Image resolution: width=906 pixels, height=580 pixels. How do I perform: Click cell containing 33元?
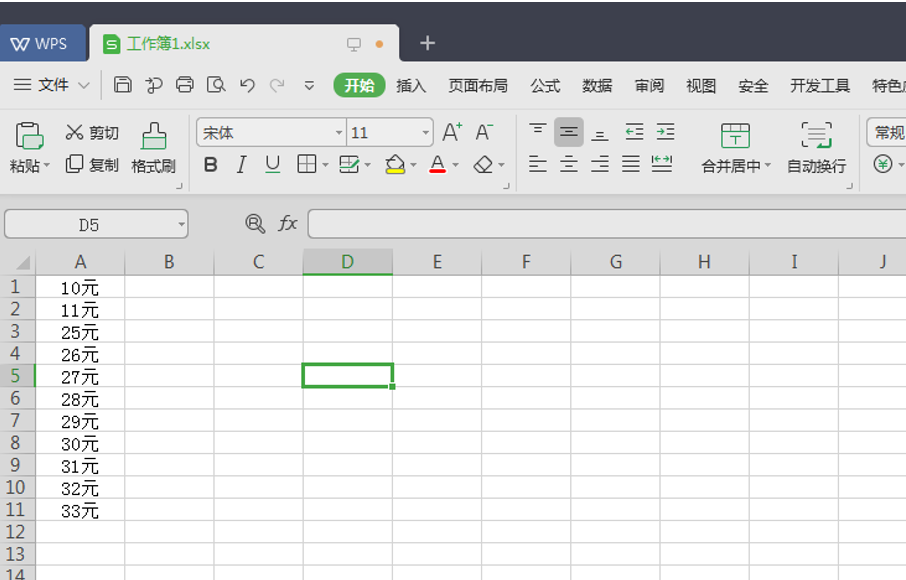click(80, 511)
